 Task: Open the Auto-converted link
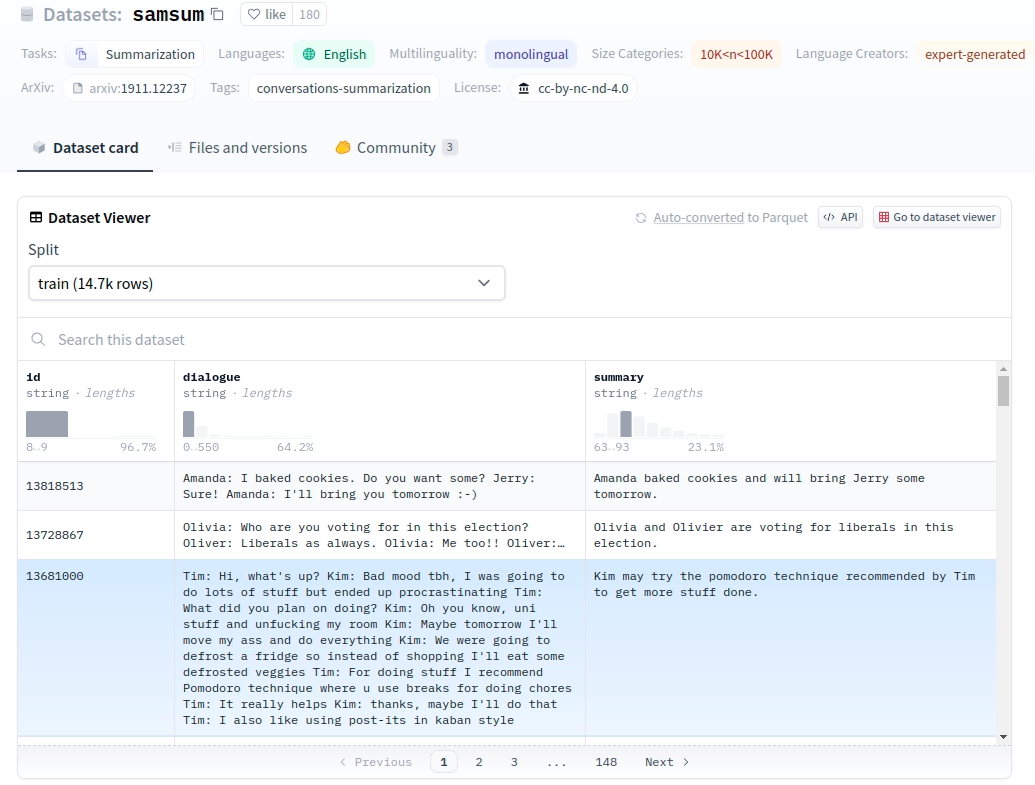tap(698, 217)
